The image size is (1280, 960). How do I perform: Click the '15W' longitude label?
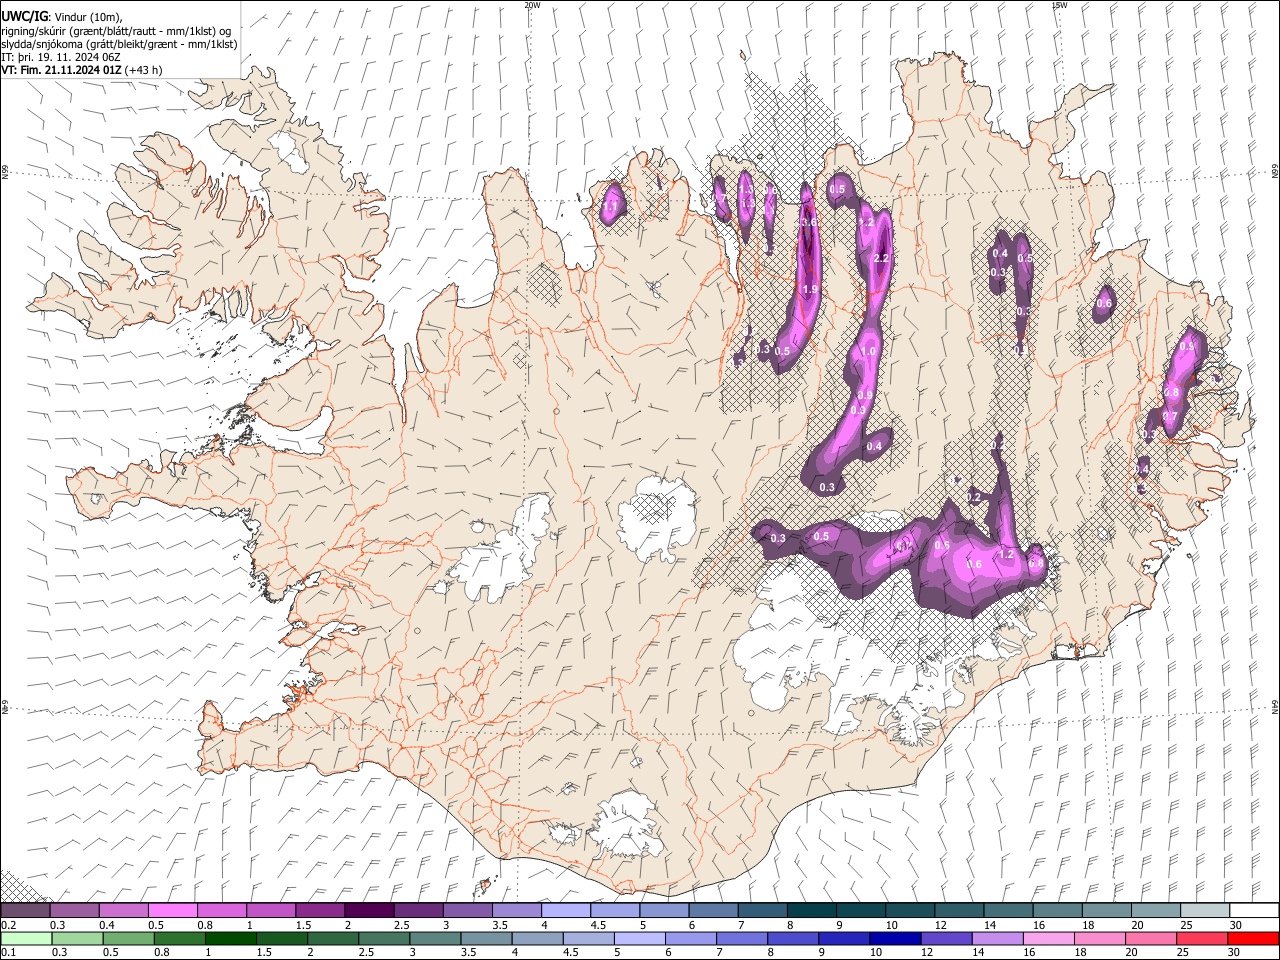1059,5
